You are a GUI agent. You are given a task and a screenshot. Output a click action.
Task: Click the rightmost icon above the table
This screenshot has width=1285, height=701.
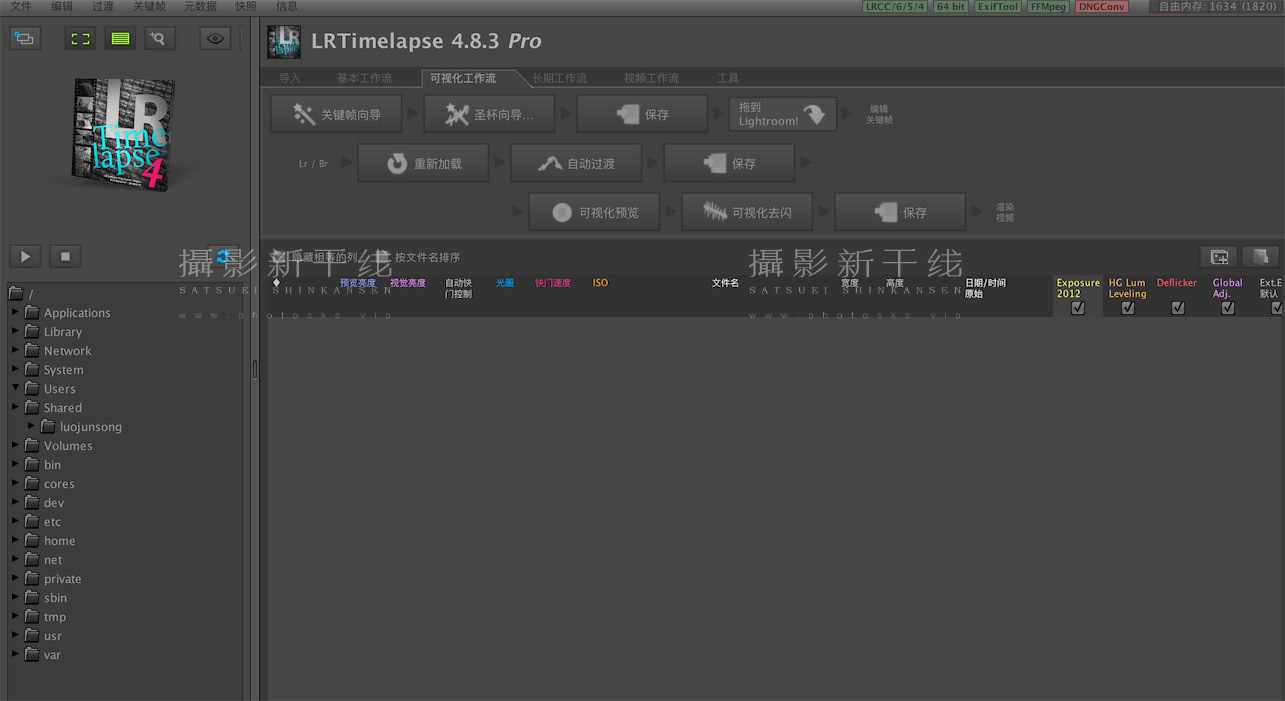pos(1261,257)
